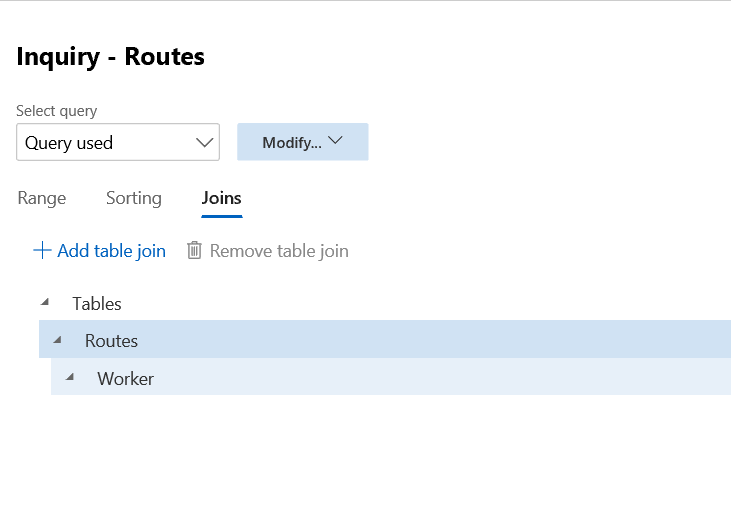Click the plus icon for Add table join
The width and height of the screenshot is (731, 511).
point(42,251)
